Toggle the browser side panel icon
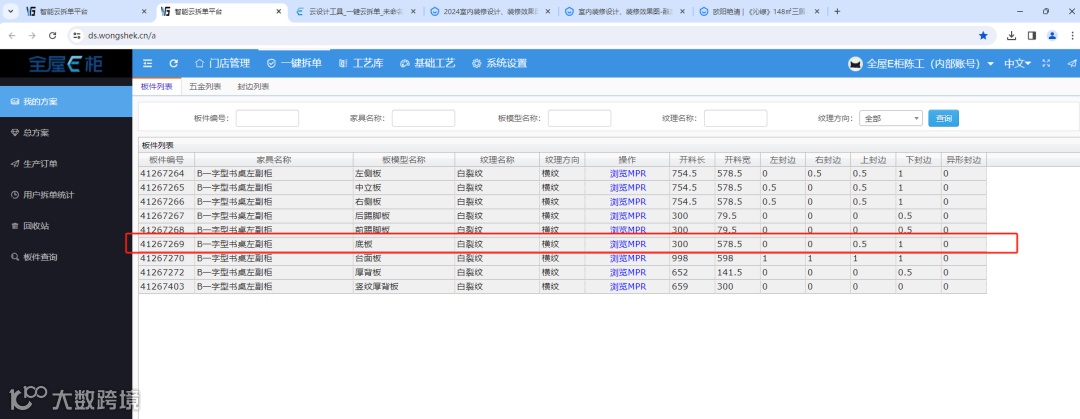 coord(1032,35)
